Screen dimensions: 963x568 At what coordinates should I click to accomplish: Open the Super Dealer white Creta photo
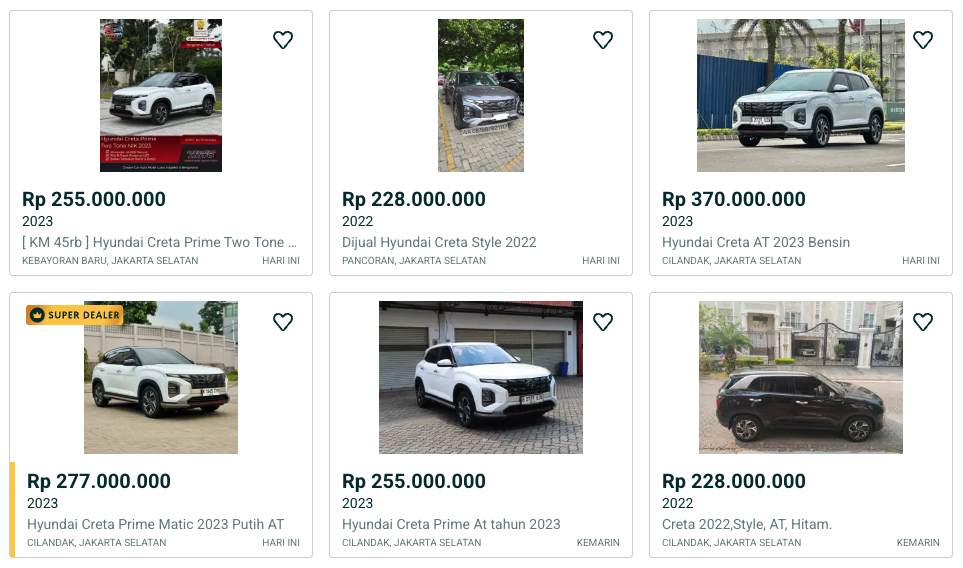(x=161, y=378)
